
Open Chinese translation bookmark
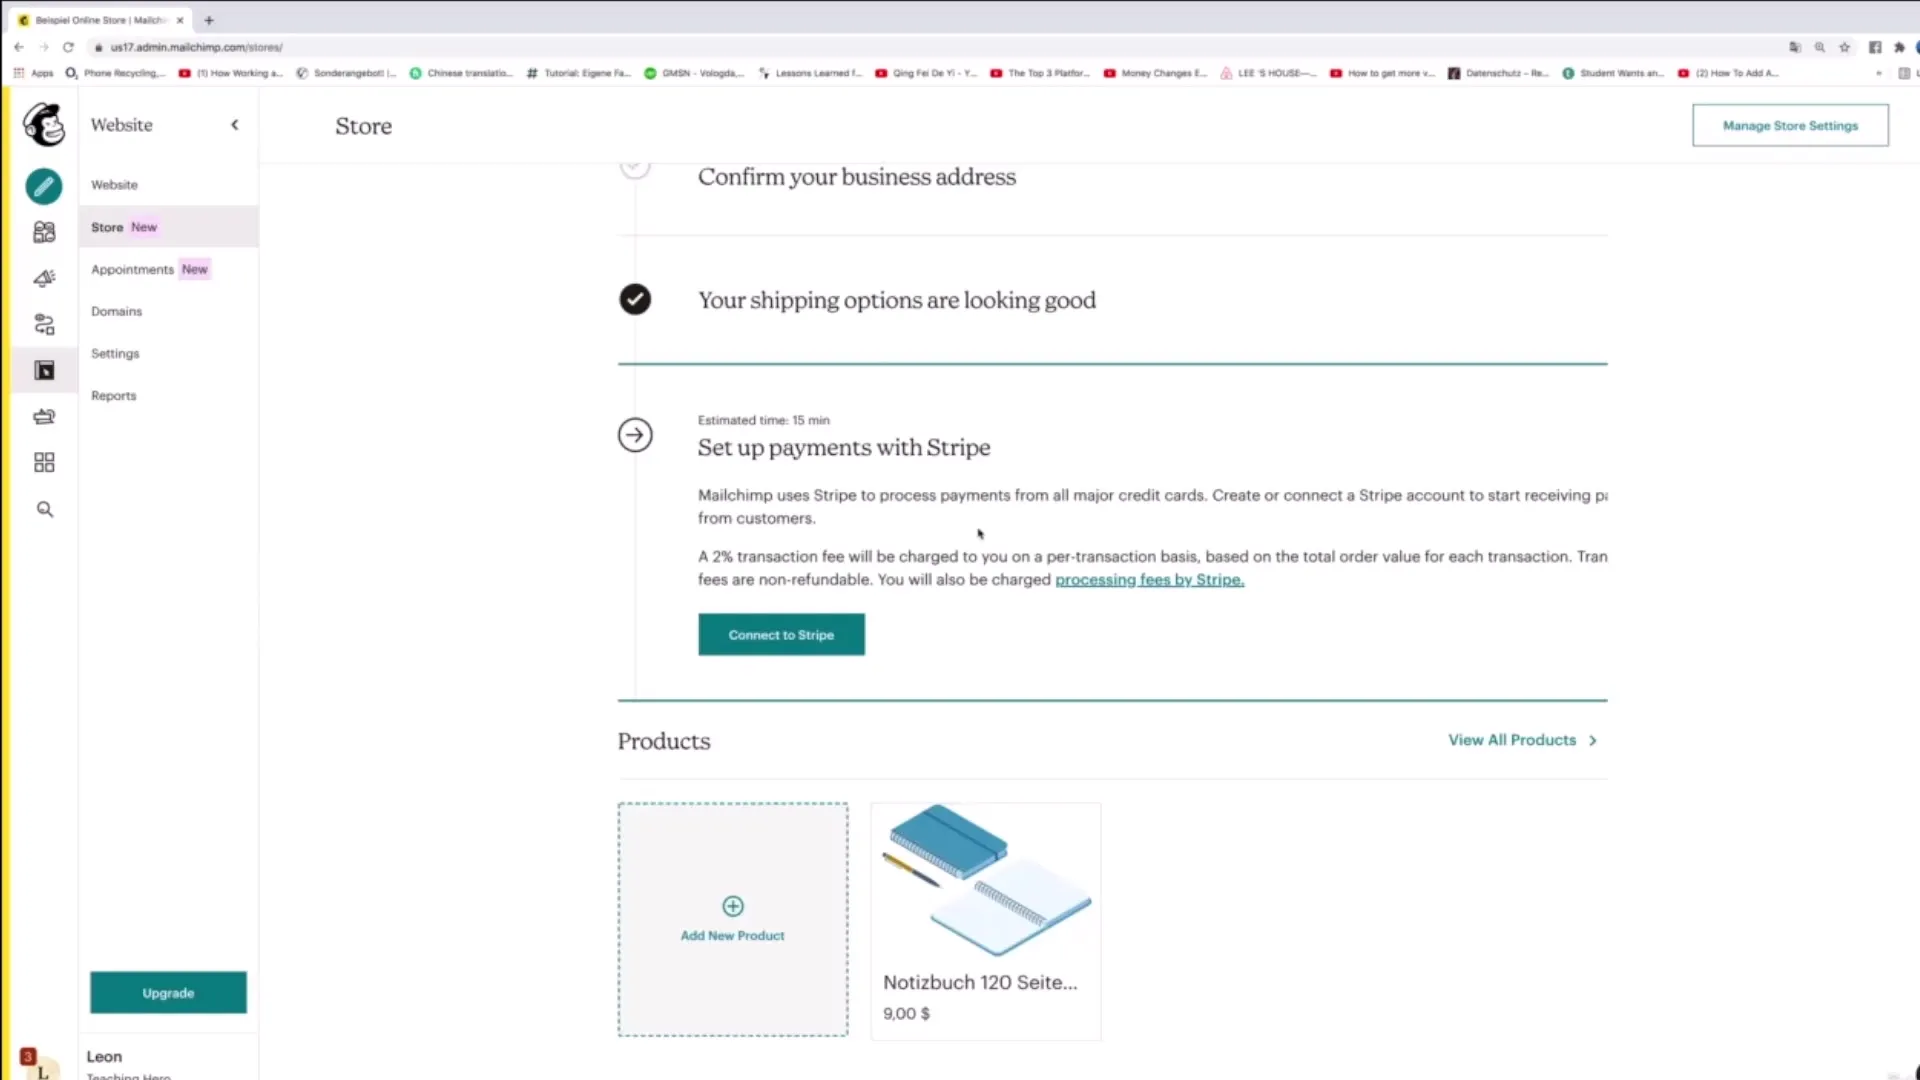click(x=462, y=73)
